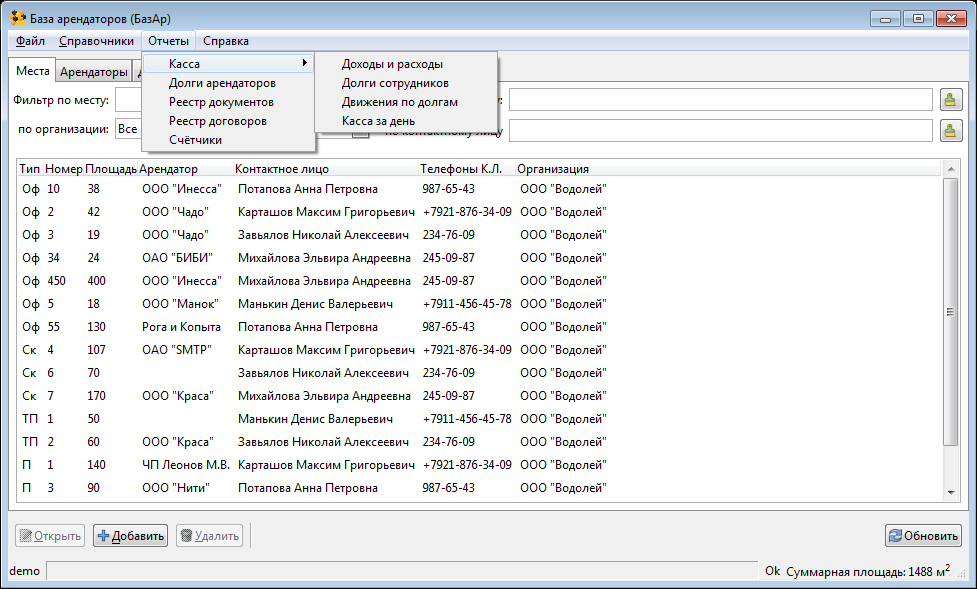Click the Открыть button
The image size is (977, 589).
tap(50, 536)
